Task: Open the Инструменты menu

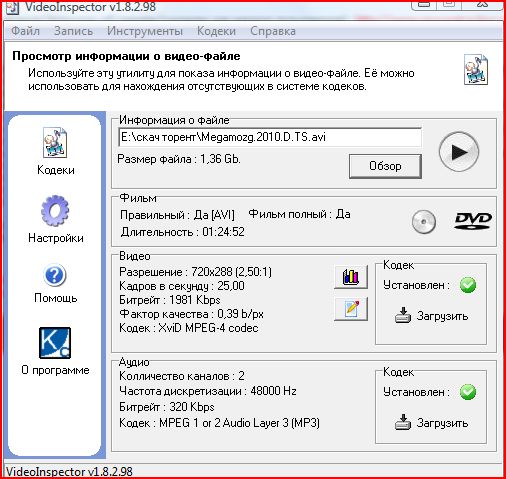Action: point(145,31)
